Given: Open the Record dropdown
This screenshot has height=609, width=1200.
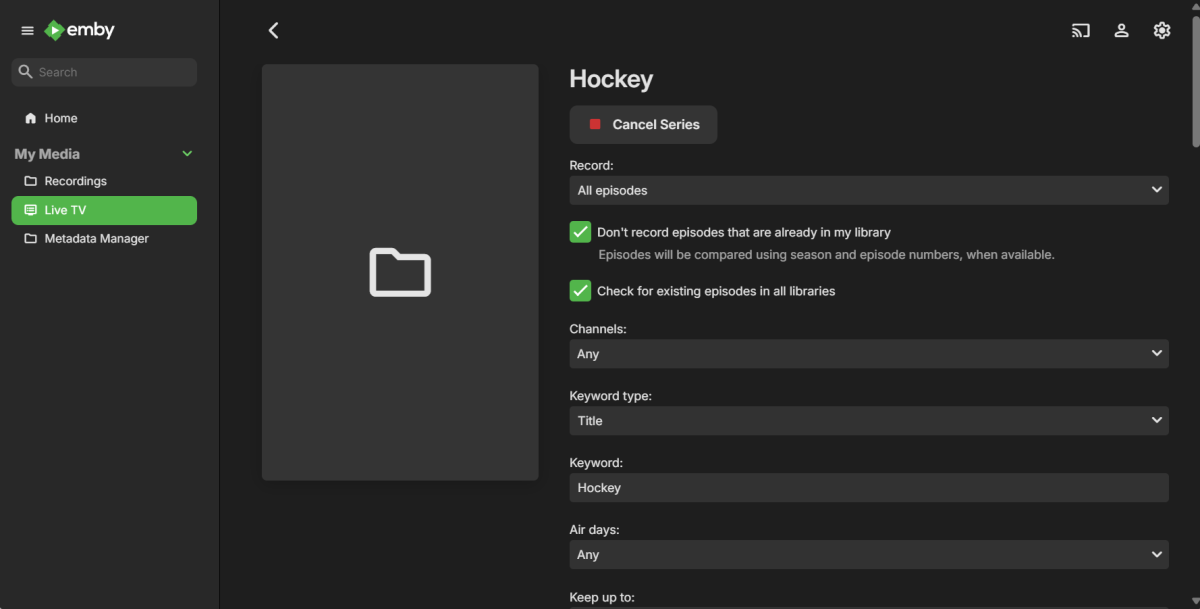Looking at the screenshot, I should (x=868, y=190).
